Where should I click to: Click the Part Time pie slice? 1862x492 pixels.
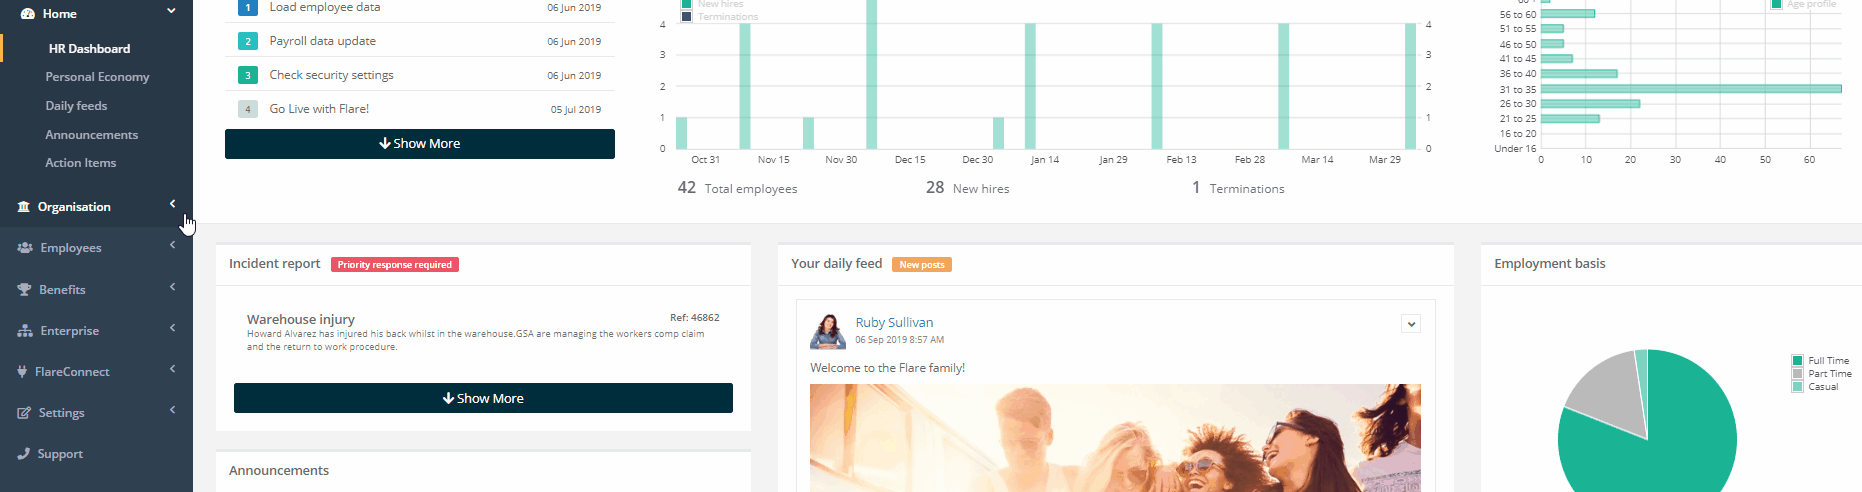click(1610, 395)
